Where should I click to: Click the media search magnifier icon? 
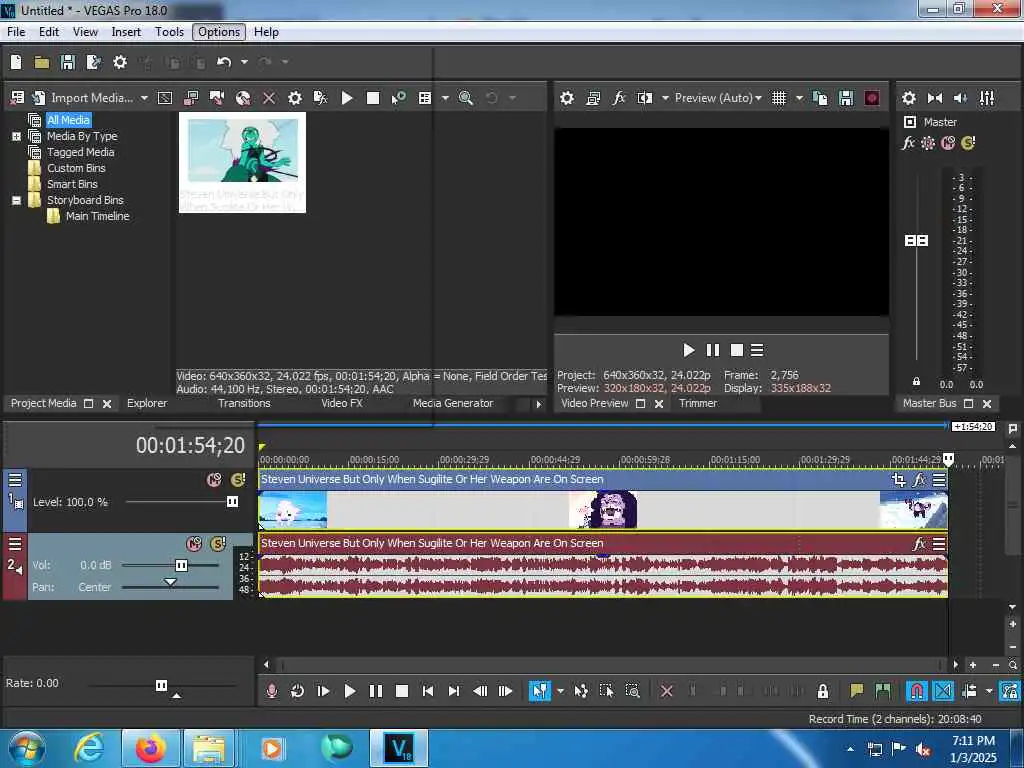(x=466, y=98)
